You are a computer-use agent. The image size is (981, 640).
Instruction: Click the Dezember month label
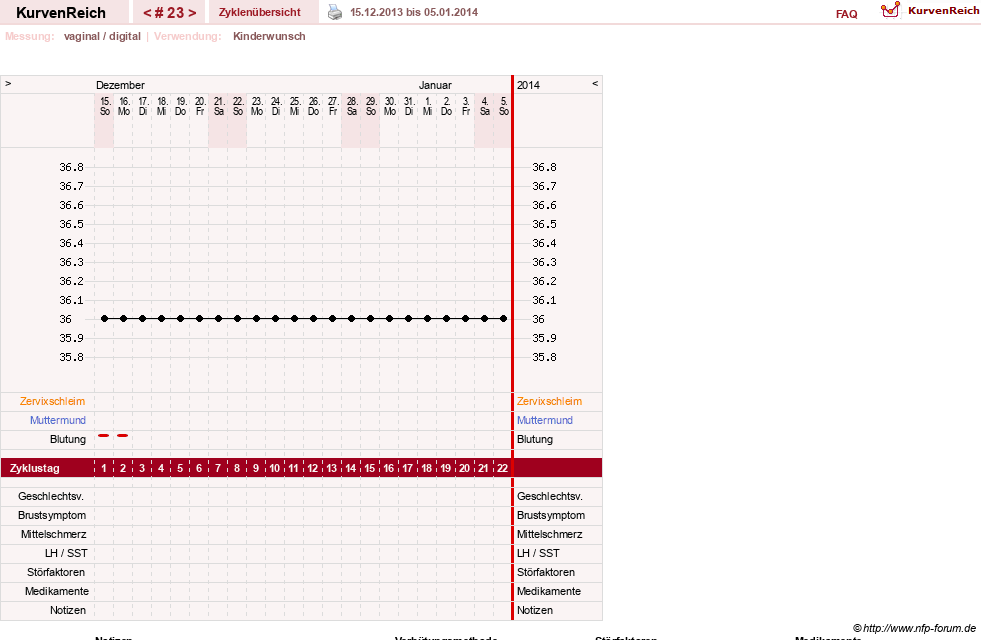[x=120, y=85]
